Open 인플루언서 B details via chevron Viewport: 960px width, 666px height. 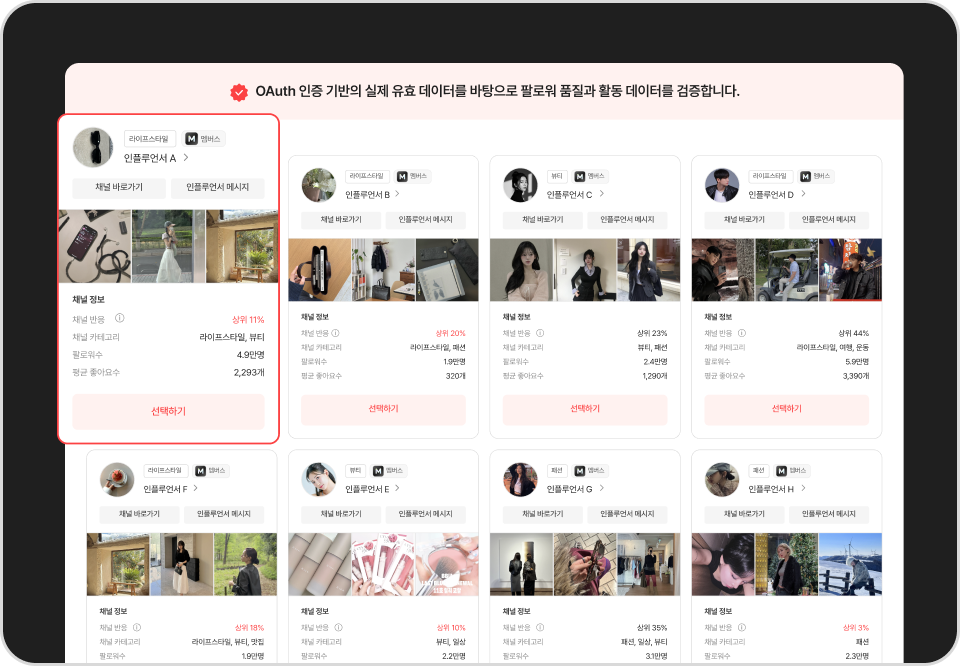pyautogui.click(x=397, y=194)
